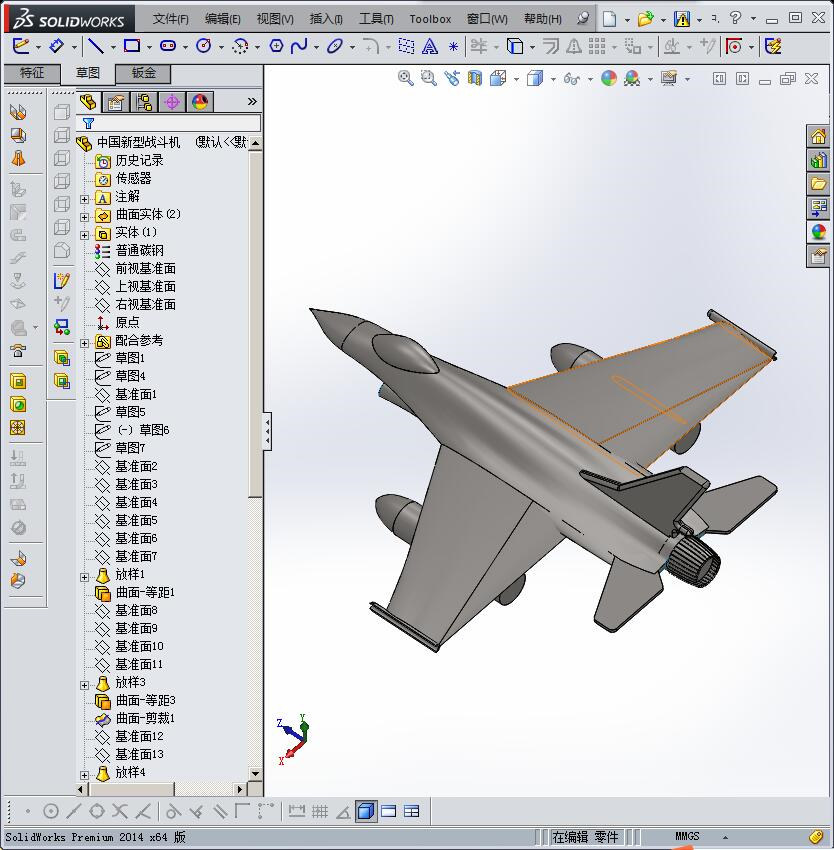Expand the 曲面实体 (2) folder
This screenshot has width=834, height=850.
[x=85, y=217]
